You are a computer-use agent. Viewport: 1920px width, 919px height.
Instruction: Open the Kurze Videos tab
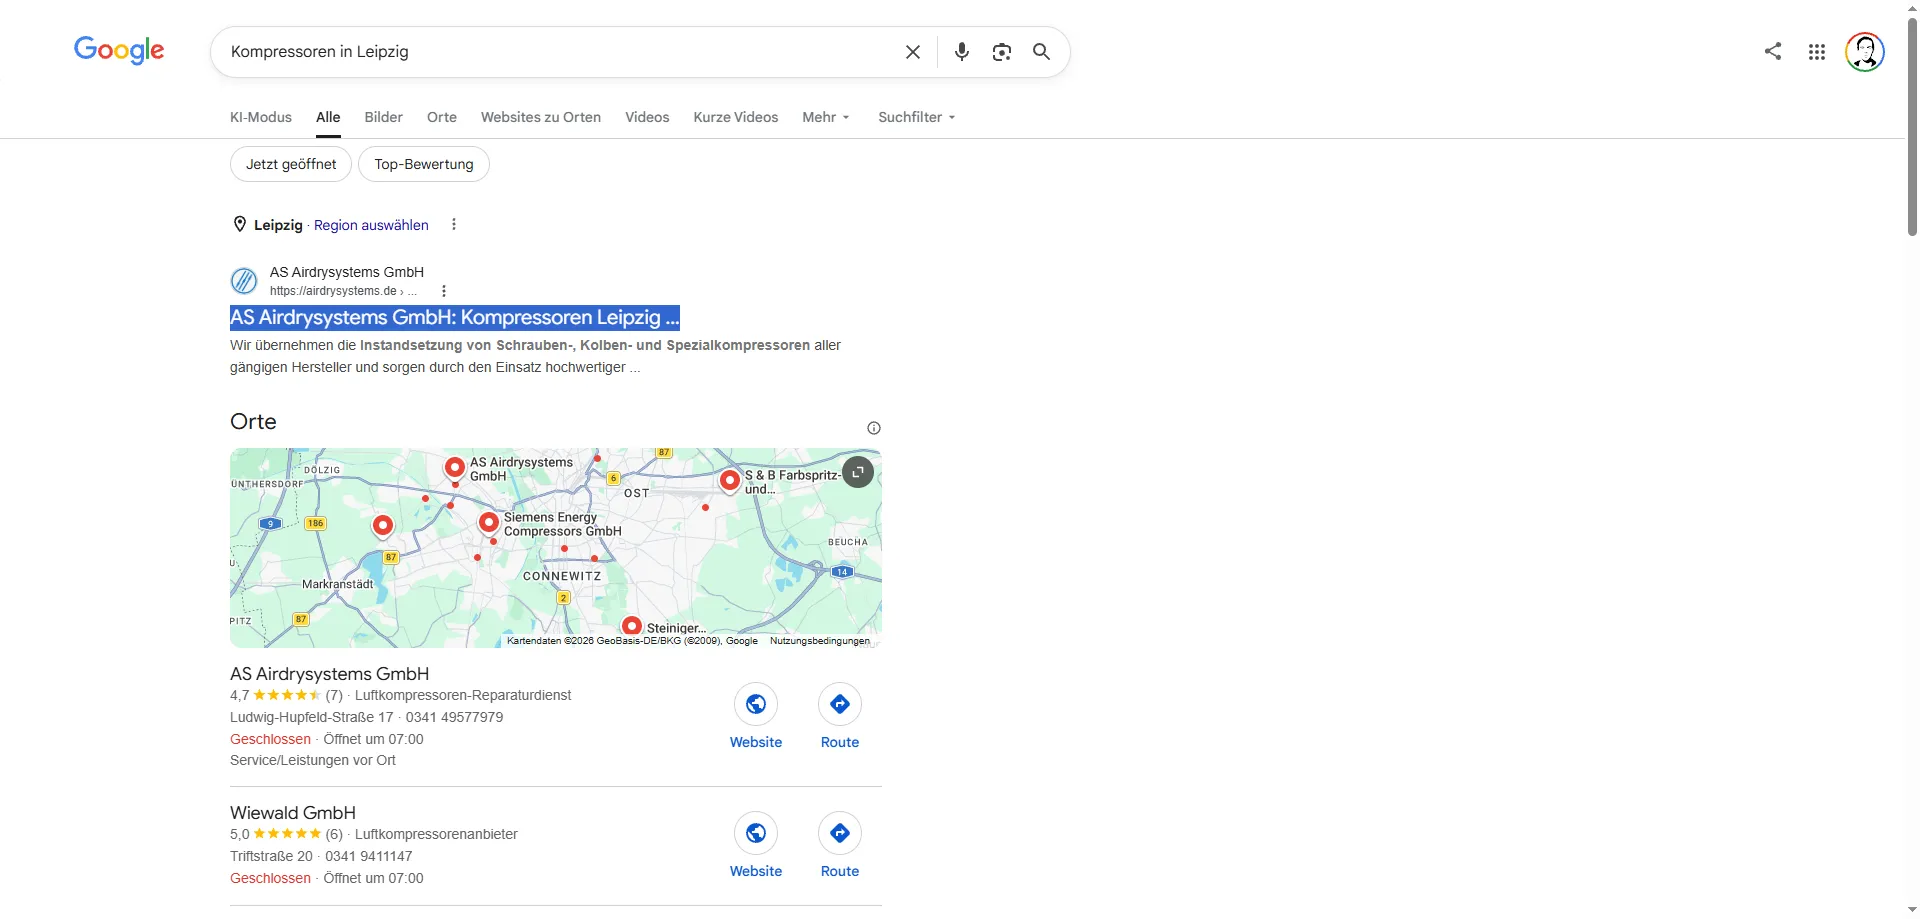pyautogui.click(x=736, y=117)
